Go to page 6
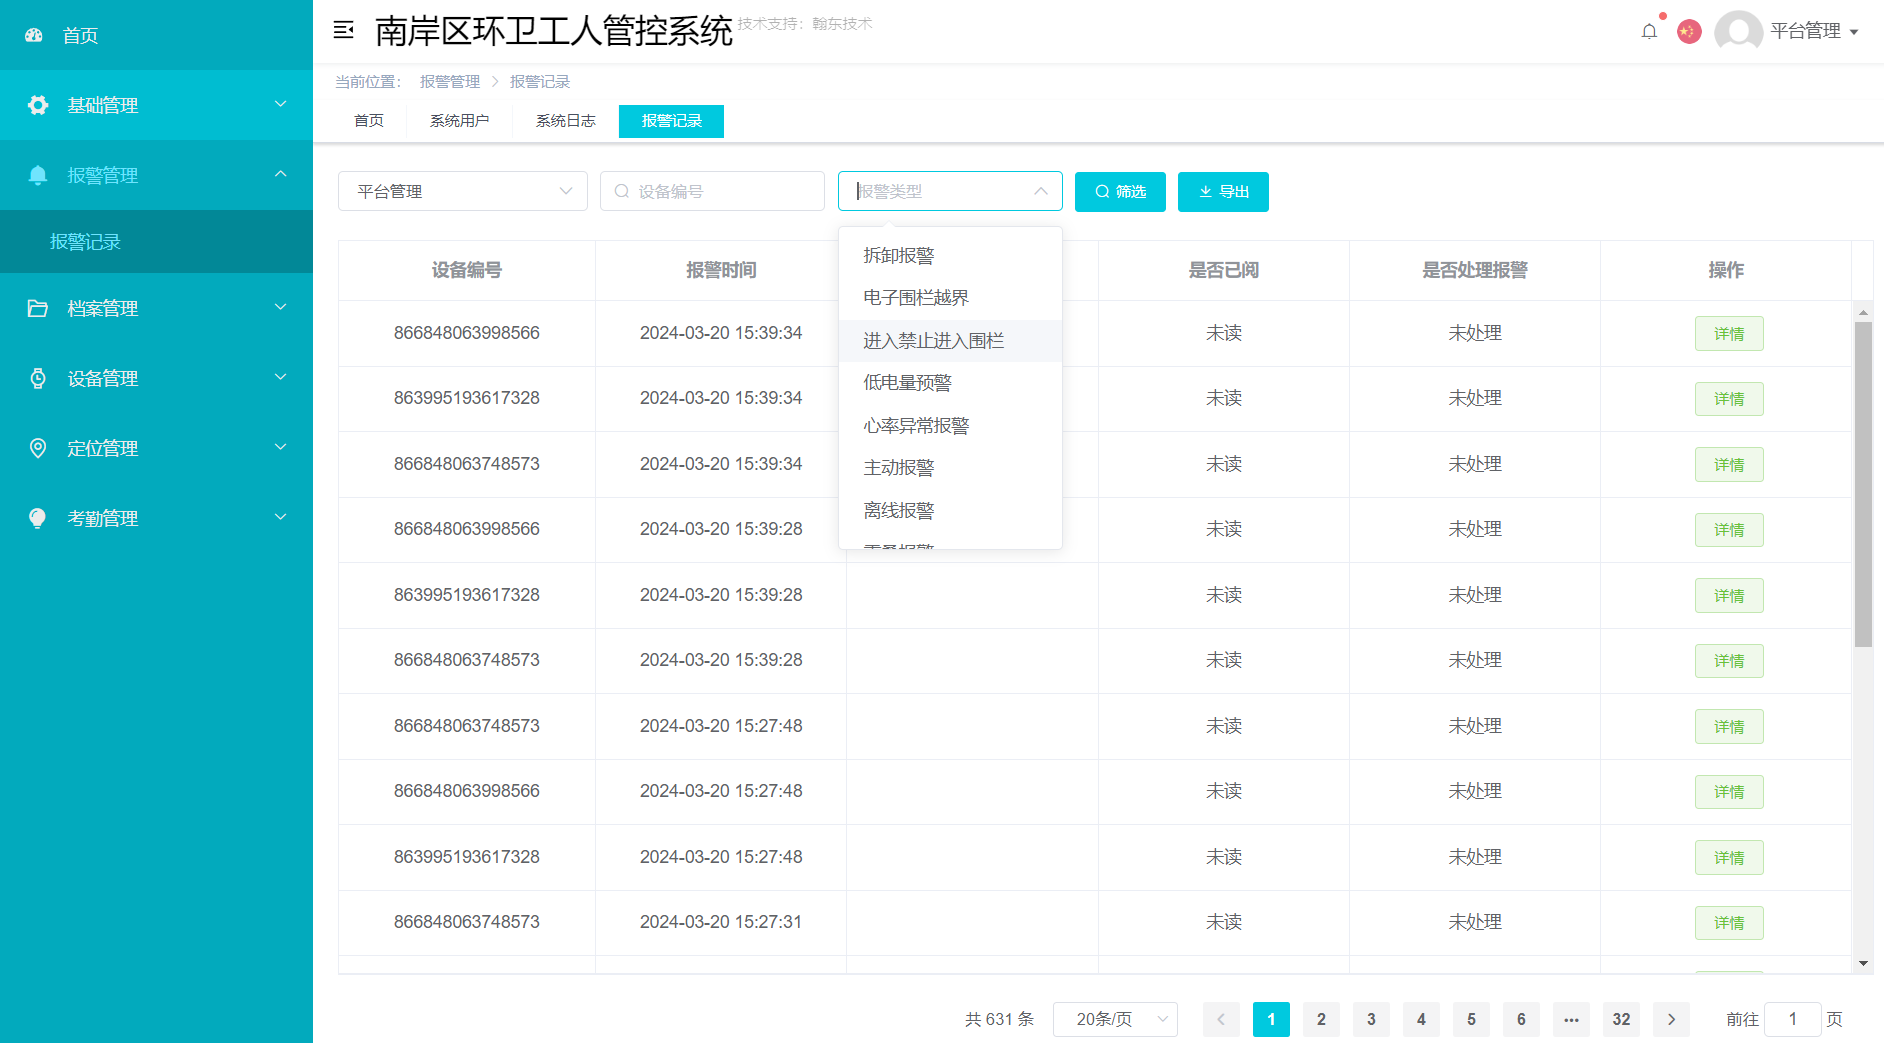Image resolution: width=1884 pixels, height=1043 pixels. pyautogui.click(x=1521, y=1019)
